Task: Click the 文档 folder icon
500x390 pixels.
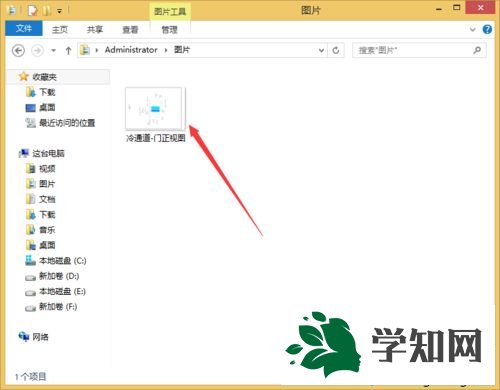Action: [30, 199]
